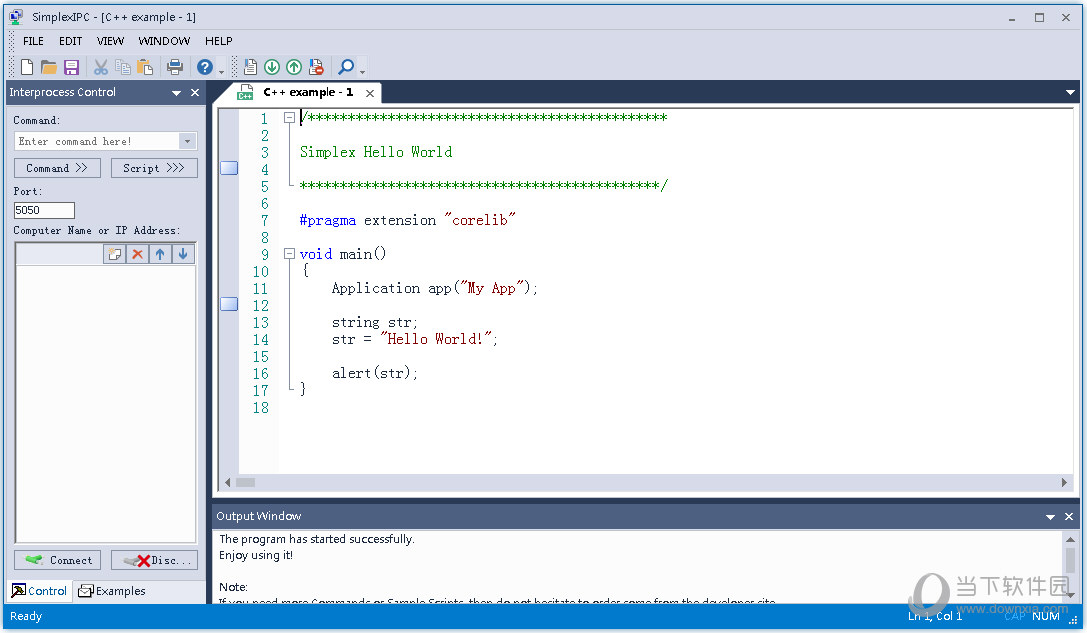This screenshot has height=633, width=1087.
Task: Add a new computer entry in the address list
Action: (114, 254)
